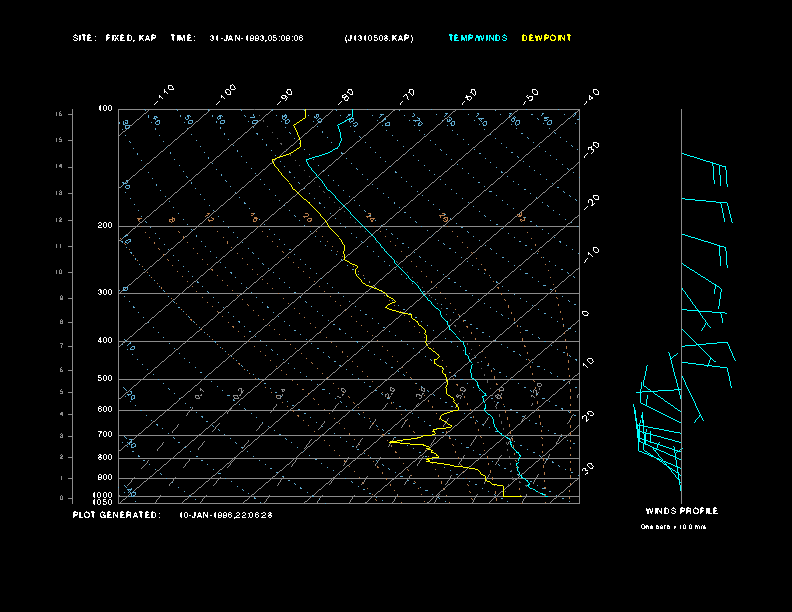Select the 10-JAN-1996 plot generation date
Screen dimensions: 792x612
click(226, 515)
